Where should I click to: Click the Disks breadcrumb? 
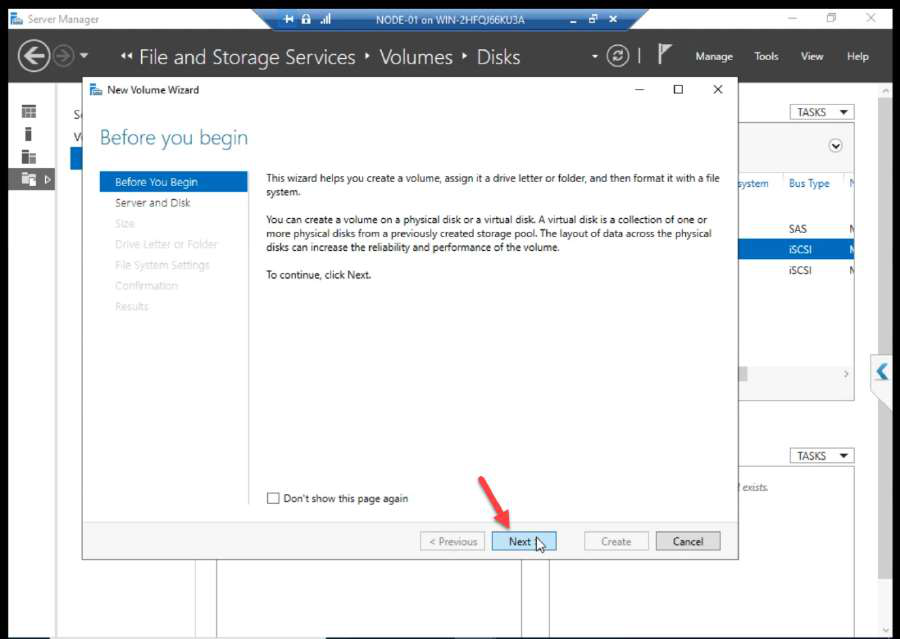(x=498, y=57)
